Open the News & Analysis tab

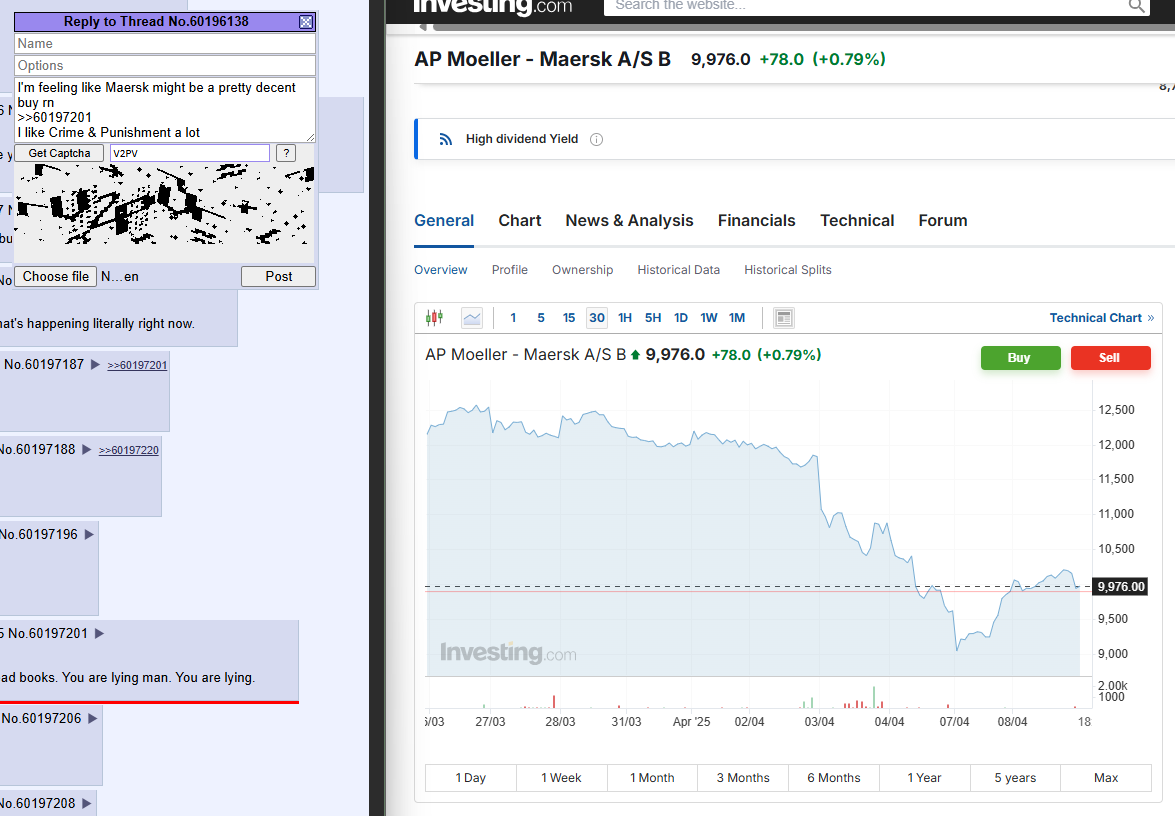[x=629, y=220]
